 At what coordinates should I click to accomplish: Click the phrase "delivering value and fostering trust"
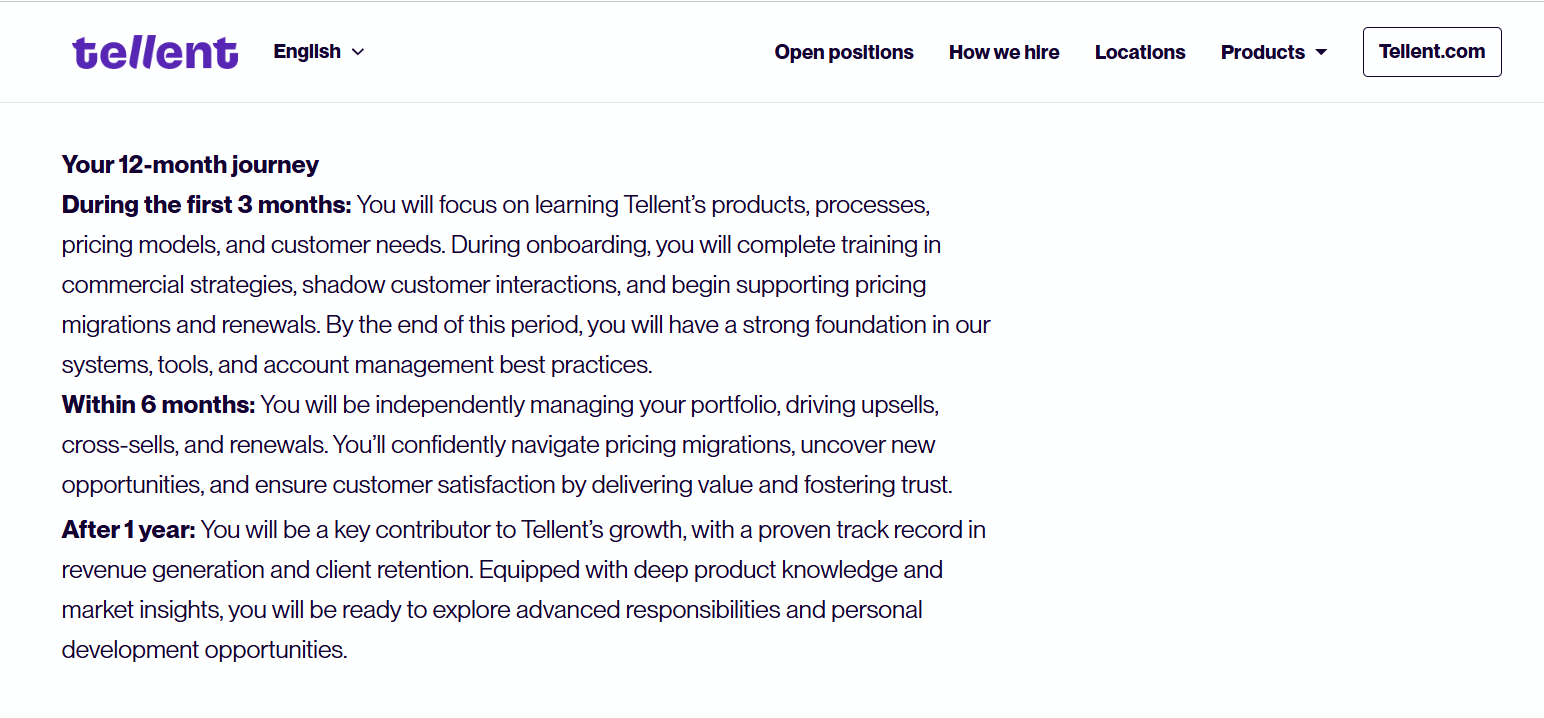pos(770,485)
